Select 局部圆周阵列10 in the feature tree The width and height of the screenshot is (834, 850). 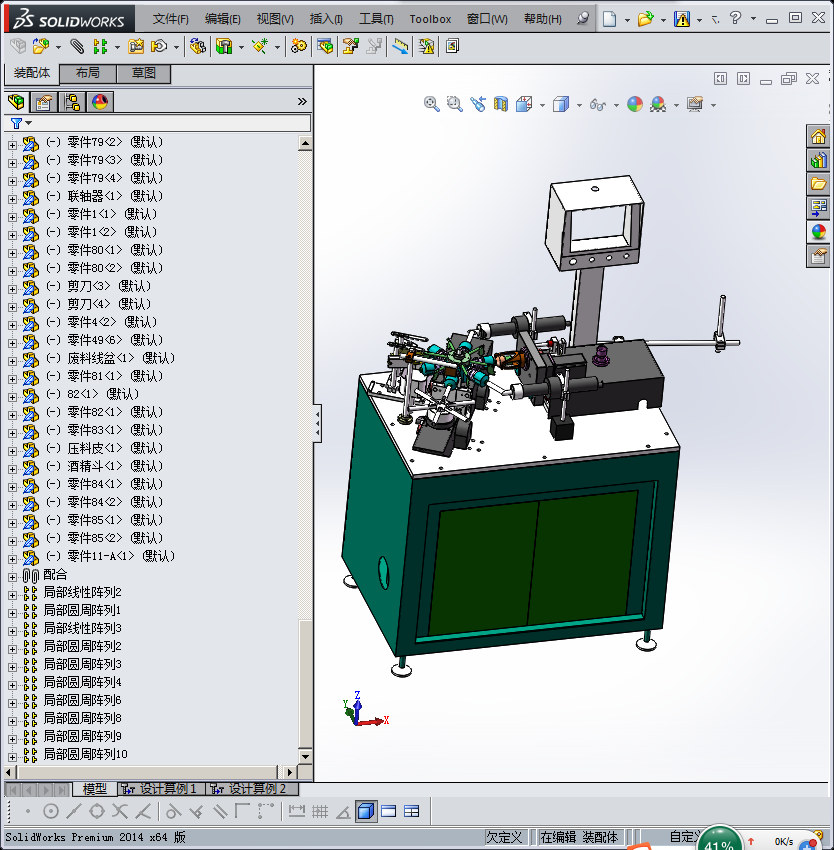[85, 754]
